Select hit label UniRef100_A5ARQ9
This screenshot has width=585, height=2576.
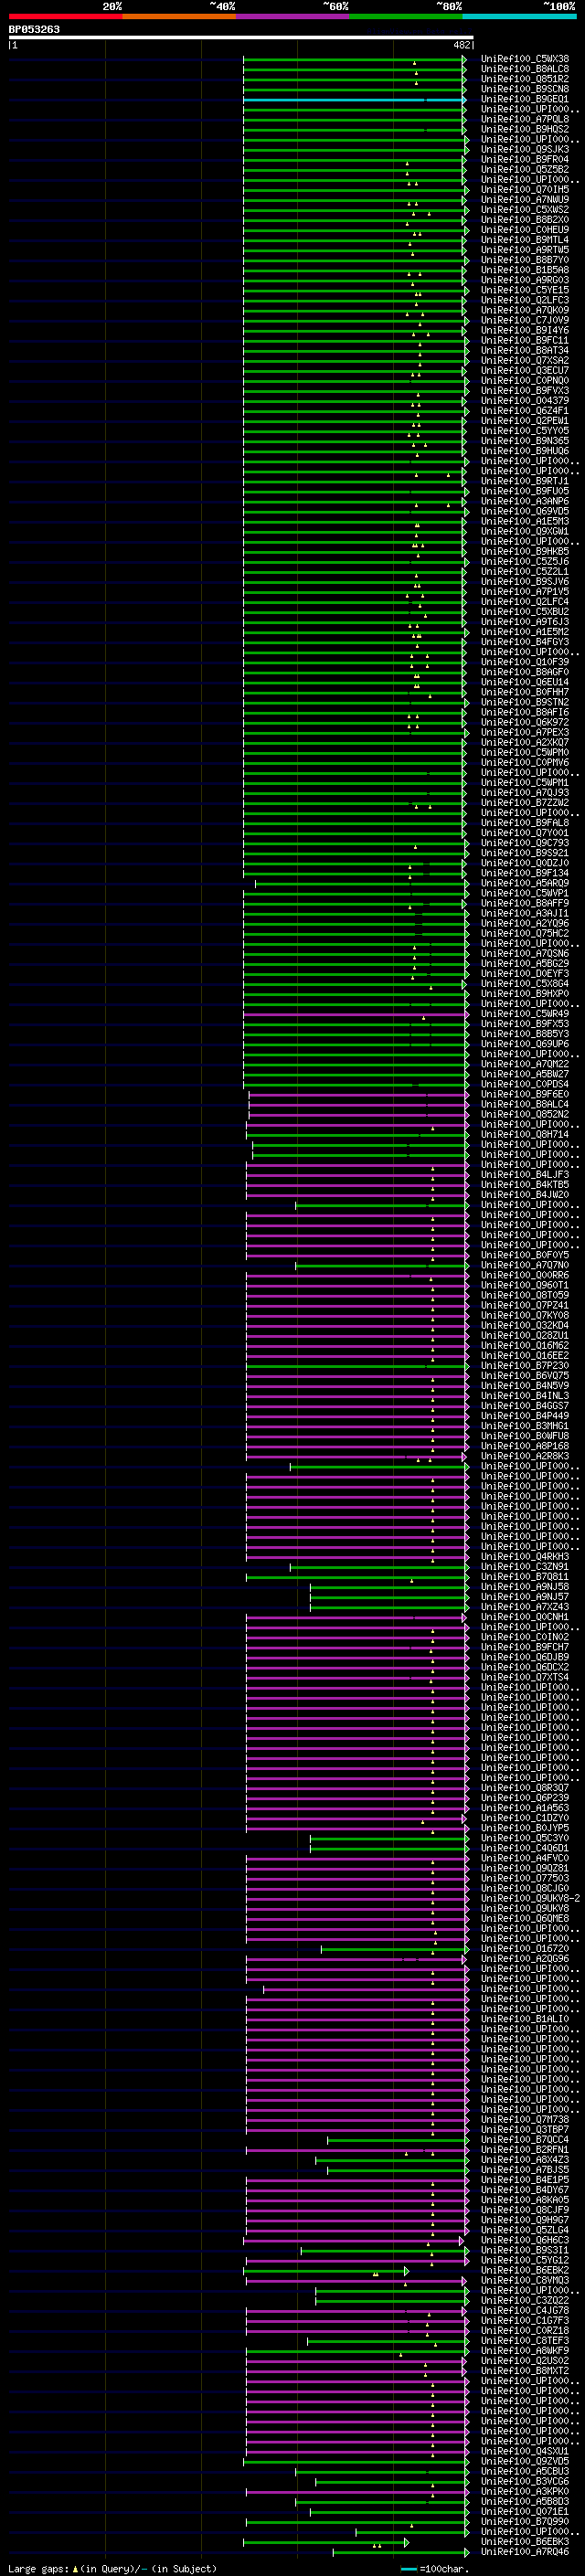pos(524,883)
